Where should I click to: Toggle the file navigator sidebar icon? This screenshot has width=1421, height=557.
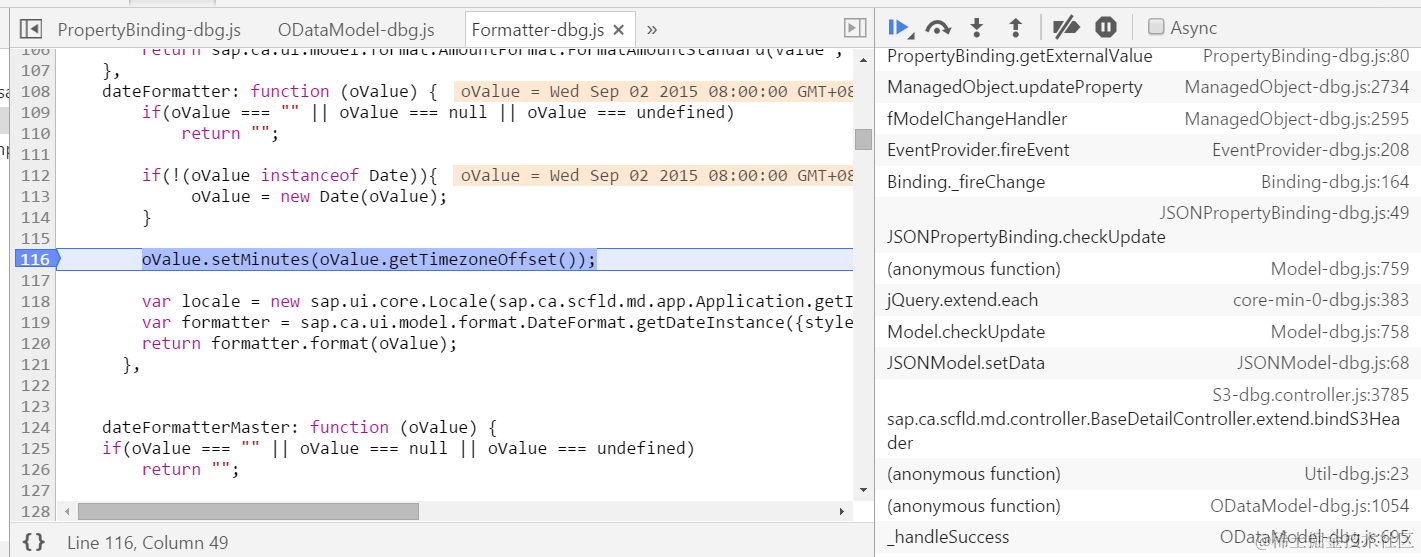(31, 29)
